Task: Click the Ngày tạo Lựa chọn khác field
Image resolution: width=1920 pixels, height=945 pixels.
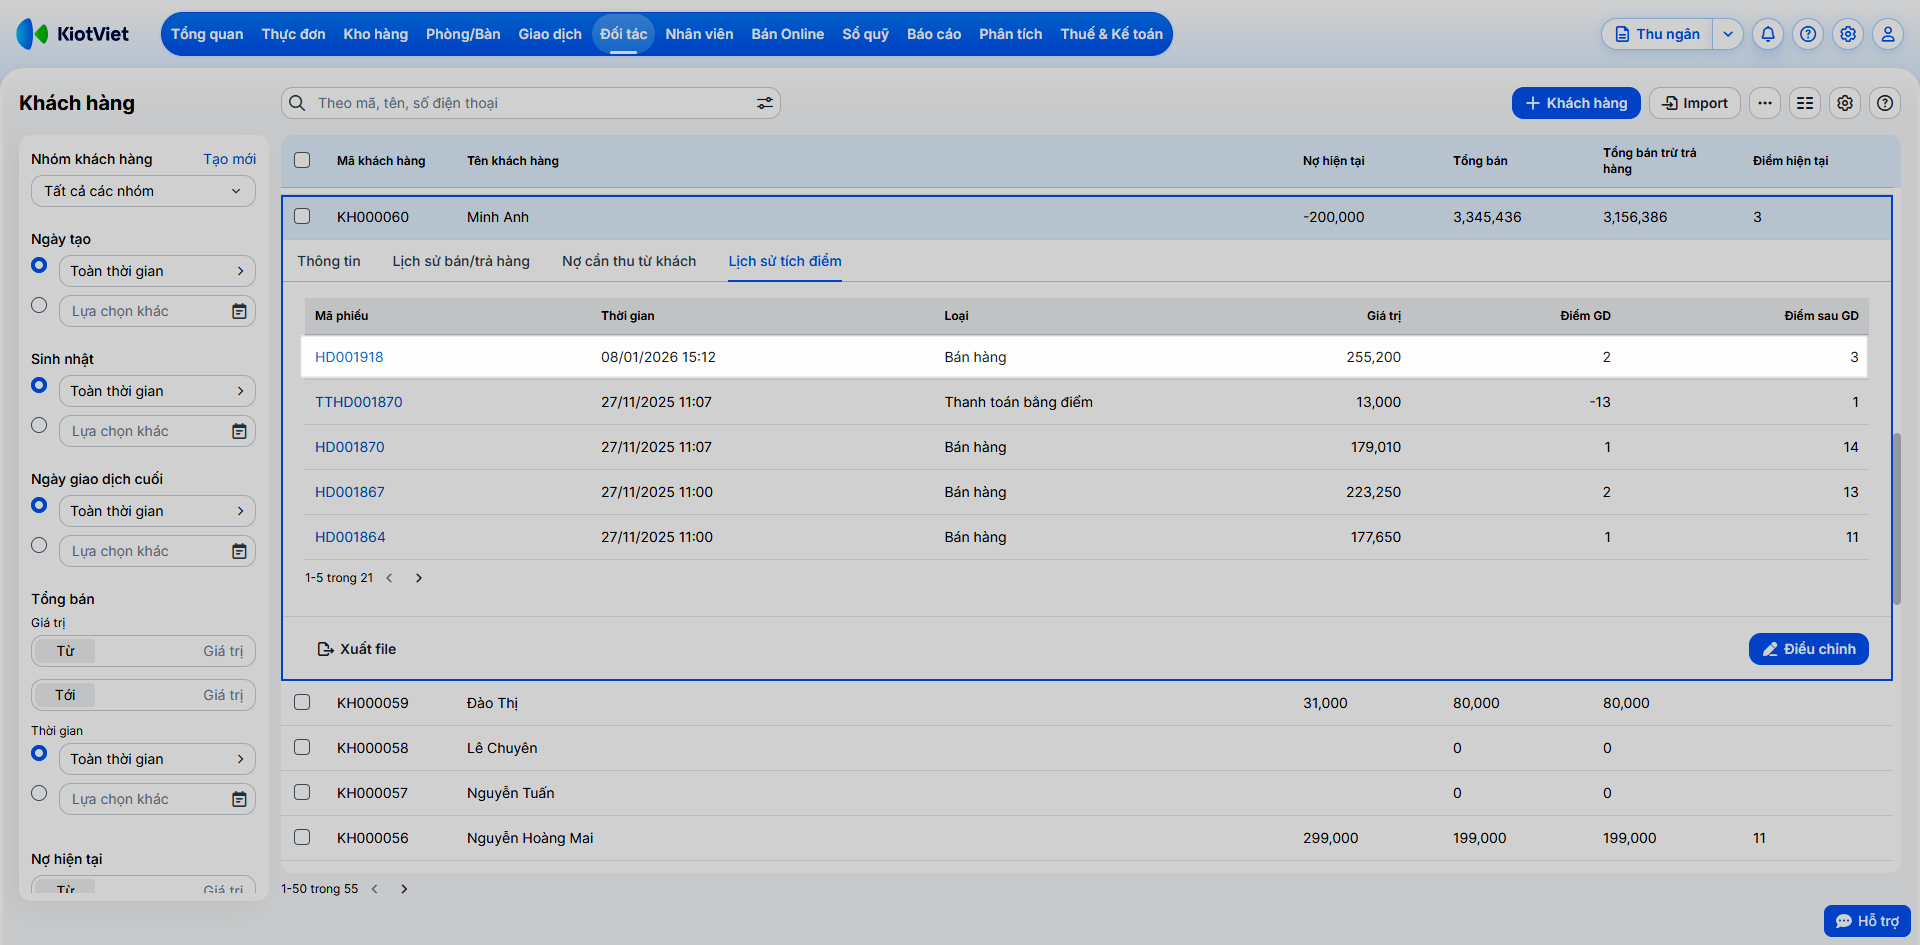Action: tap(157, 311)
